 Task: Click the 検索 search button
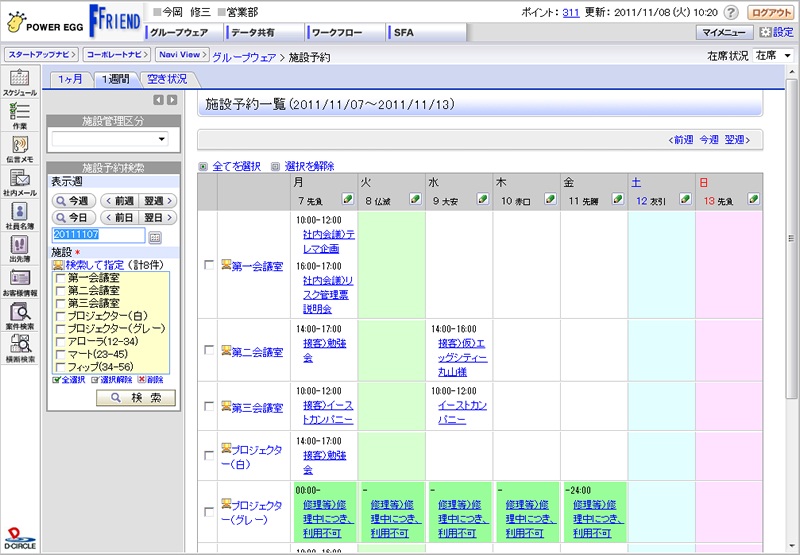click(136, 397)
